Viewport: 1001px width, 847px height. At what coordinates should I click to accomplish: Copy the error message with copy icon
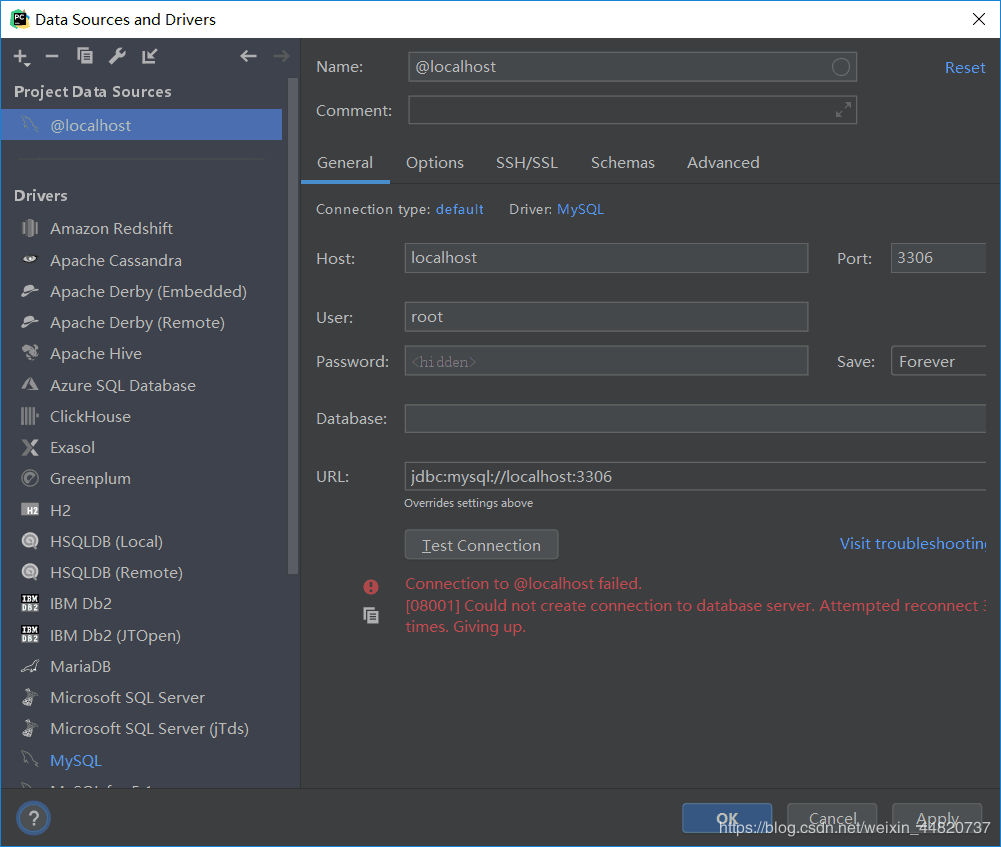pos(371,615)
